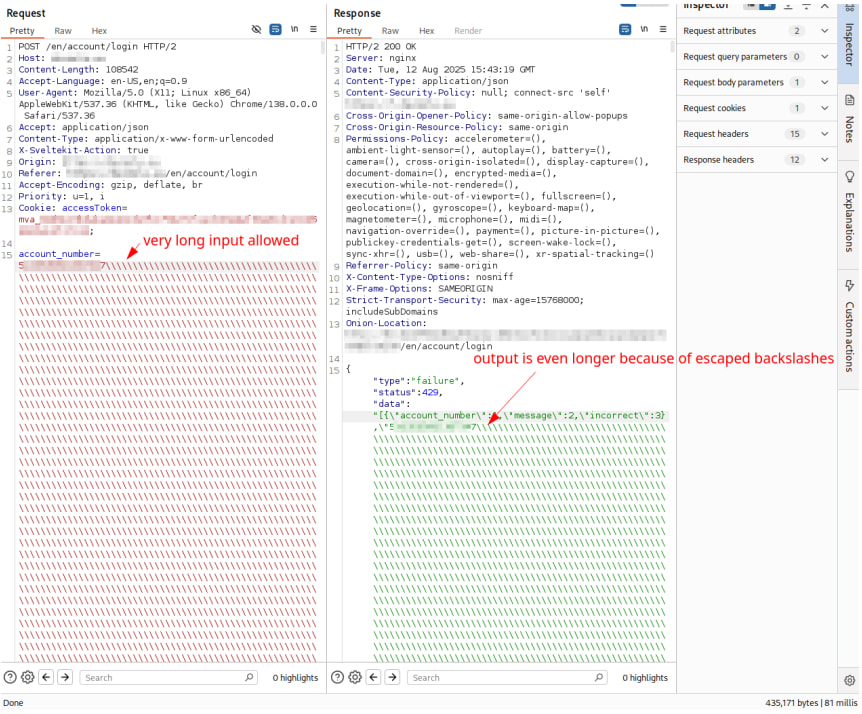
Task: Open the Explanations side tab
Action: 849,213
